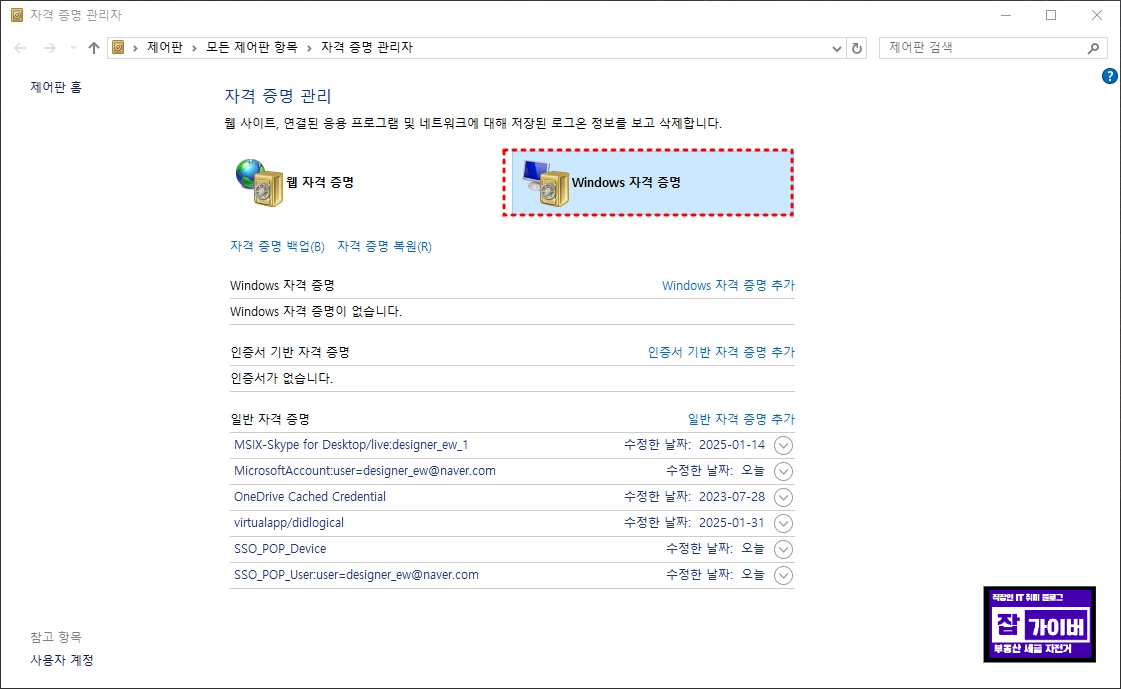The width and height of the screenshot is (1121, 689).
Task: Select the MSIX-Skype for Desktop/live:designer_ew_1 row text
Action: 351,445
